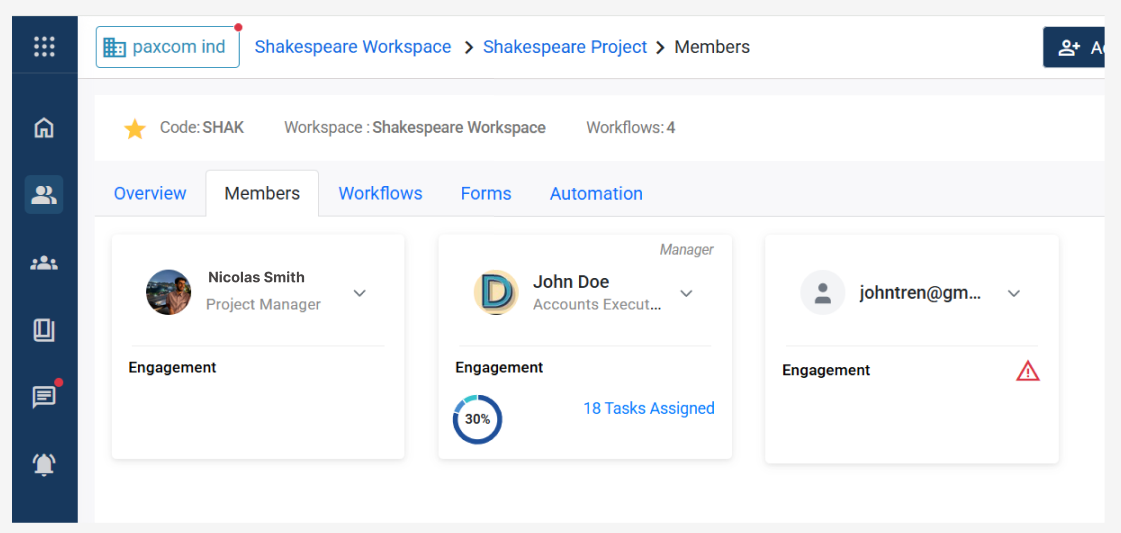
Task: Open the Automation tab
Action: [596, 194]
